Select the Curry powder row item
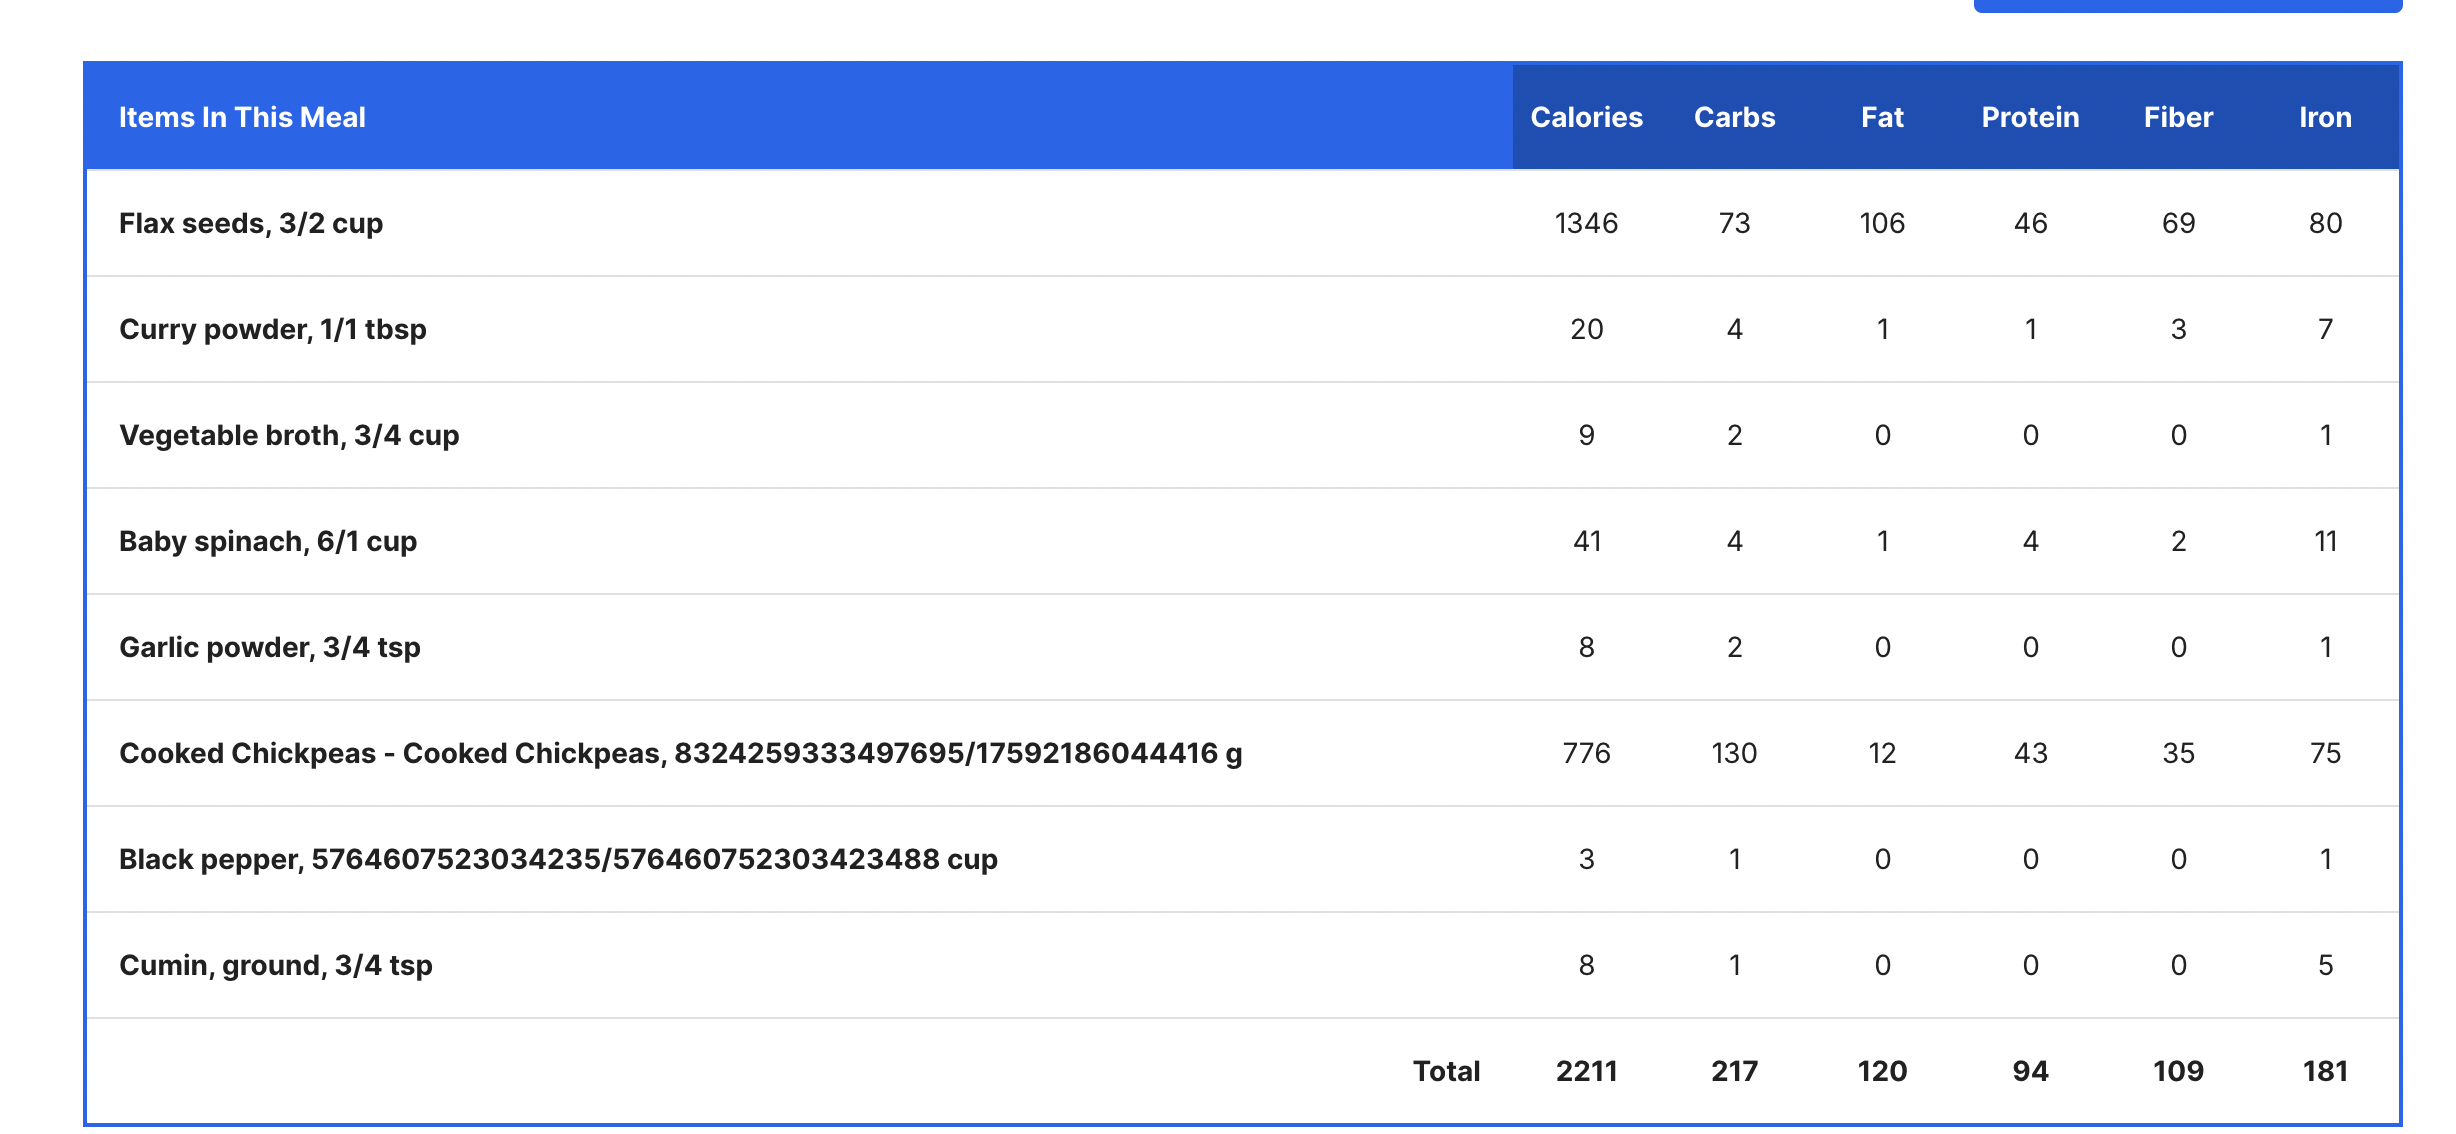 tap(272, 329)
